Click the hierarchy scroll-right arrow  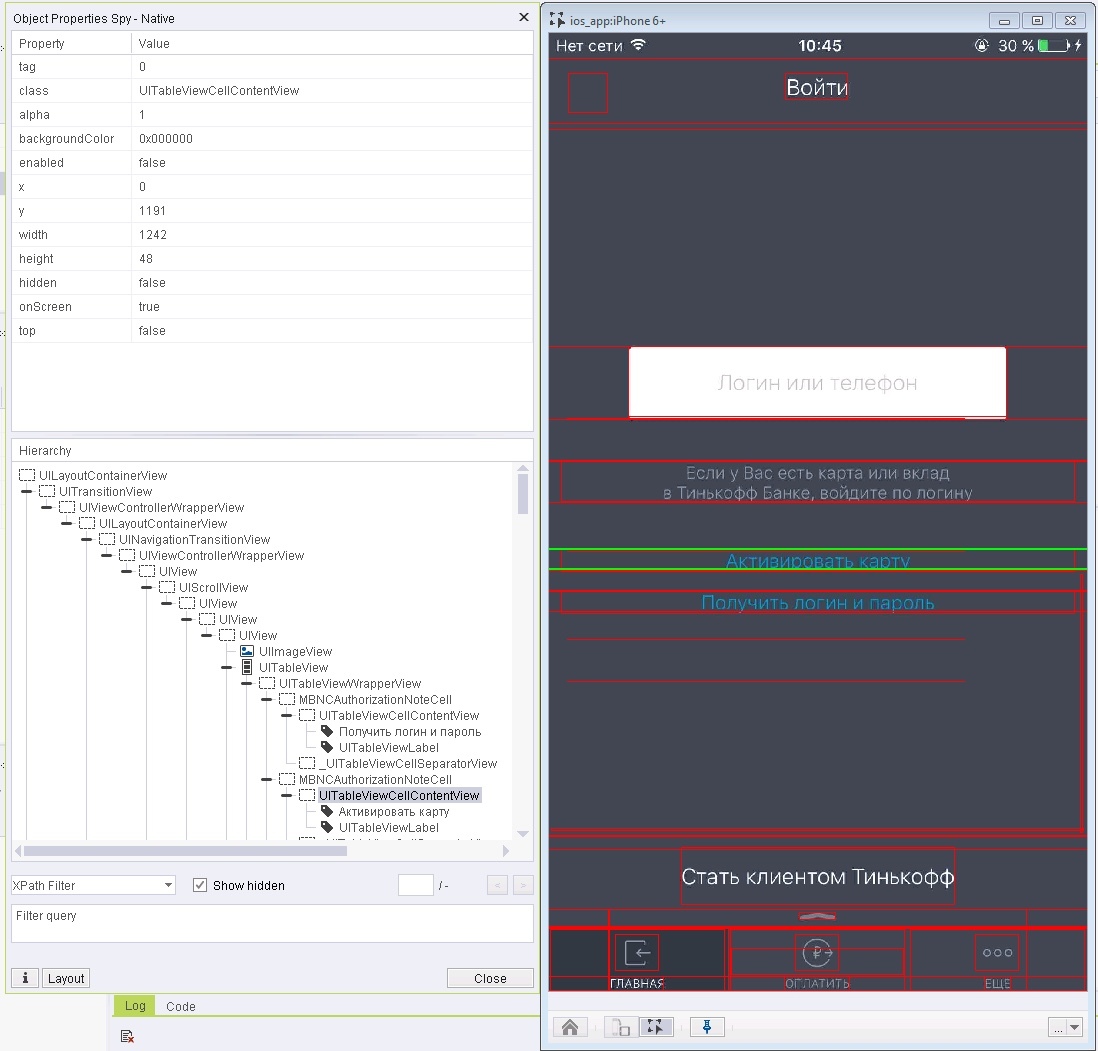(506, 851)
